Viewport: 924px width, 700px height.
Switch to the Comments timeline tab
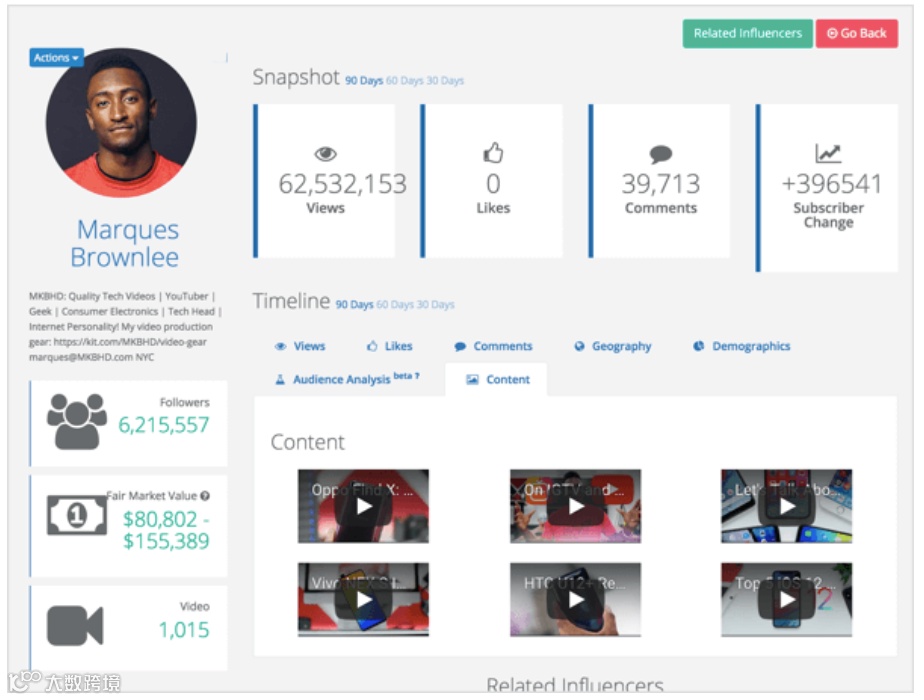(x=493, y=346)
